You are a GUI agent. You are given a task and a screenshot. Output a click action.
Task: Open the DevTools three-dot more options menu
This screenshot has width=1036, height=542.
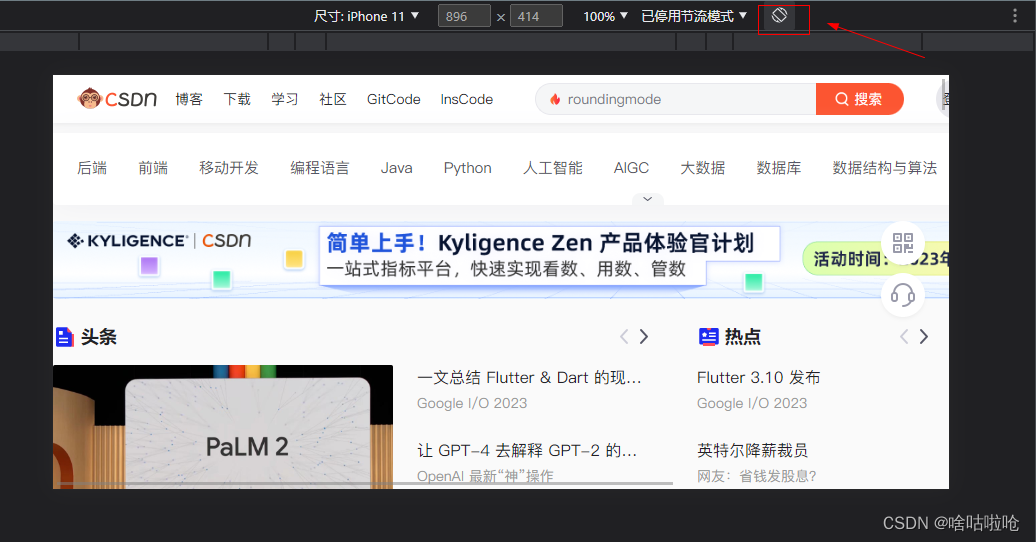[x=1015, y=16]
